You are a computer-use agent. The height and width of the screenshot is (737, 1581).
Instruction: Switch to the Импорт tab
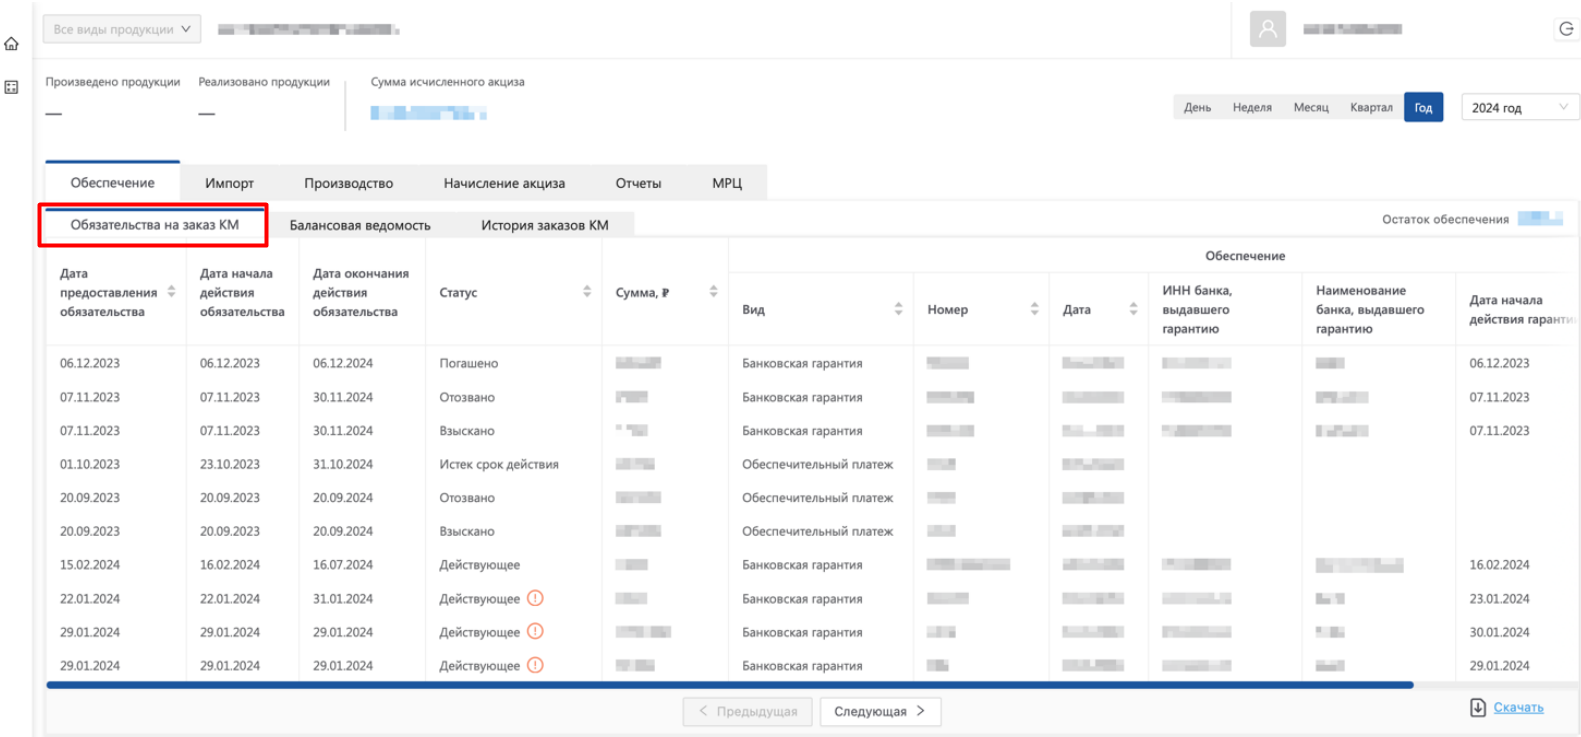229,183
